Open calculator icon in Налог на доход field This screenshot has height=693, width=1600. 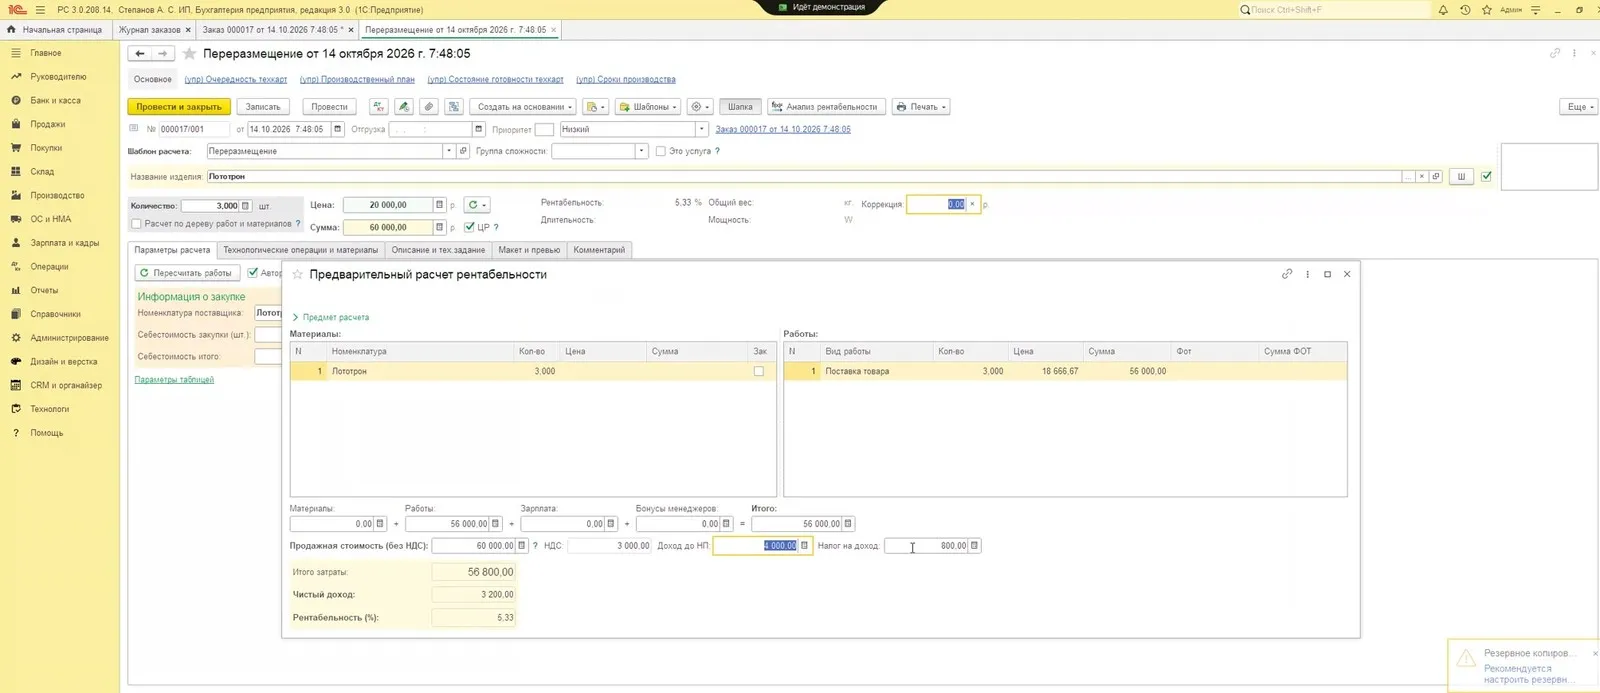click(974, 546)
